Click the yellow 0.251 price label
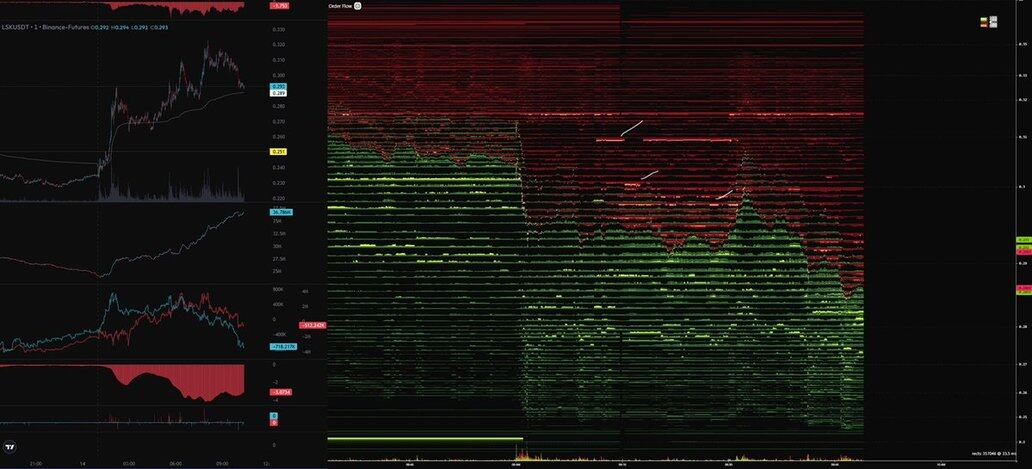 [x=279, y=152]
